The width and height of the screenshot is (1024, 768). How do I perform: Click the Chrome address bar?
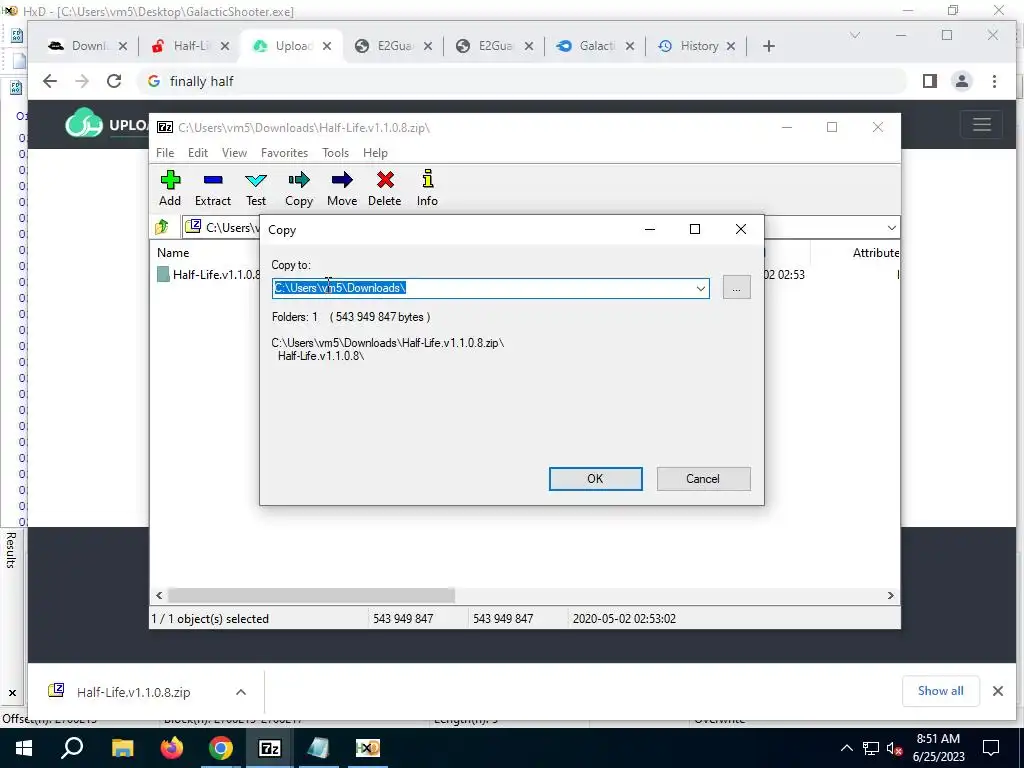click(522, 81)
